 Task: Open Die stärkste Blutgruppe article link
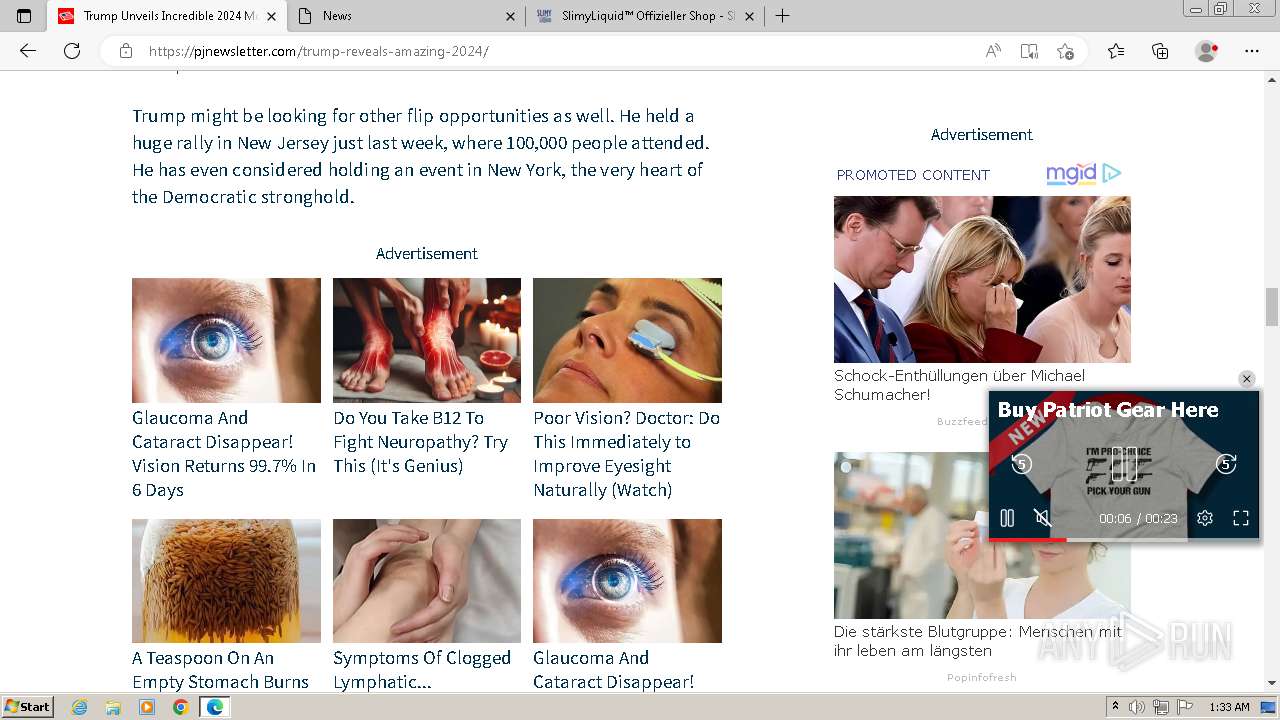point(978,641)
